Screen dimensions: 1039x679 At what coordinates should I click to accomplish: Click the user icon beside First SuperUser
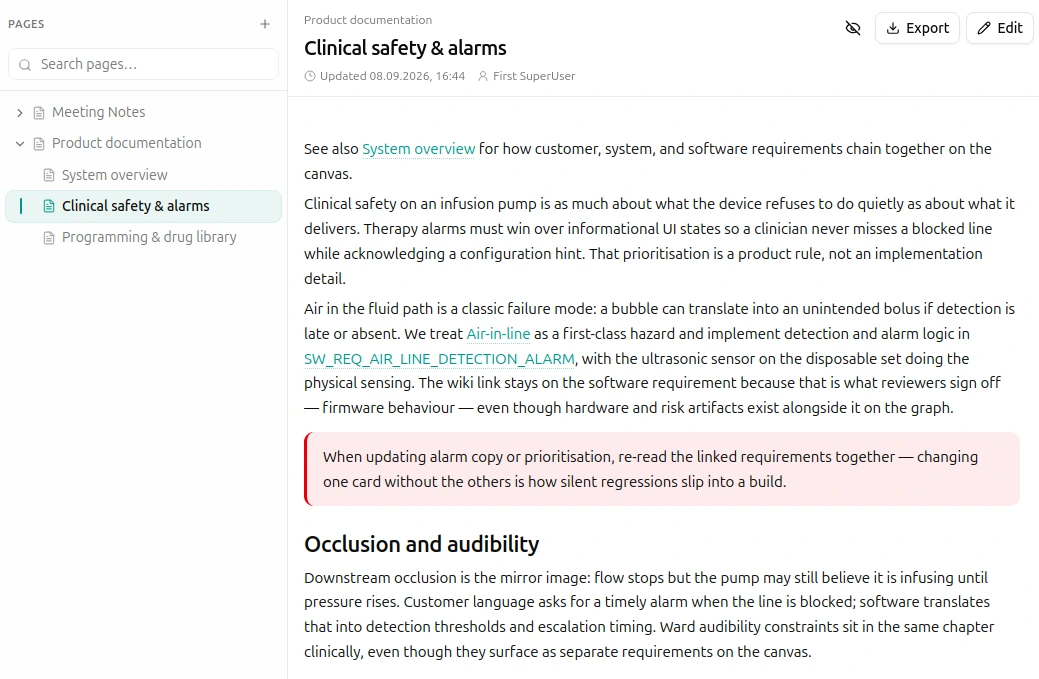point(483,76)
